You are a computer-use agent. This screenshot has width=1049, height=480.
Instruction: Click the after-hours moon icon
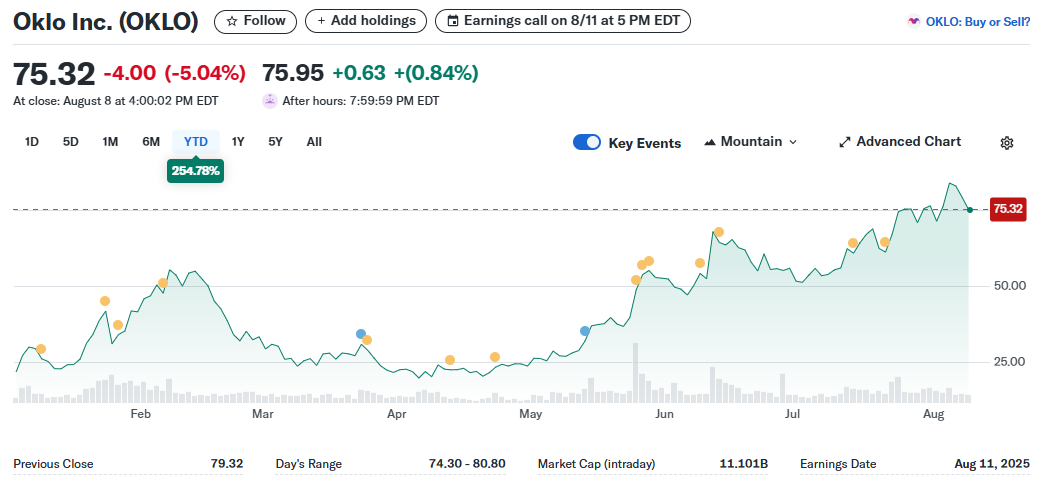coord(270,101)
